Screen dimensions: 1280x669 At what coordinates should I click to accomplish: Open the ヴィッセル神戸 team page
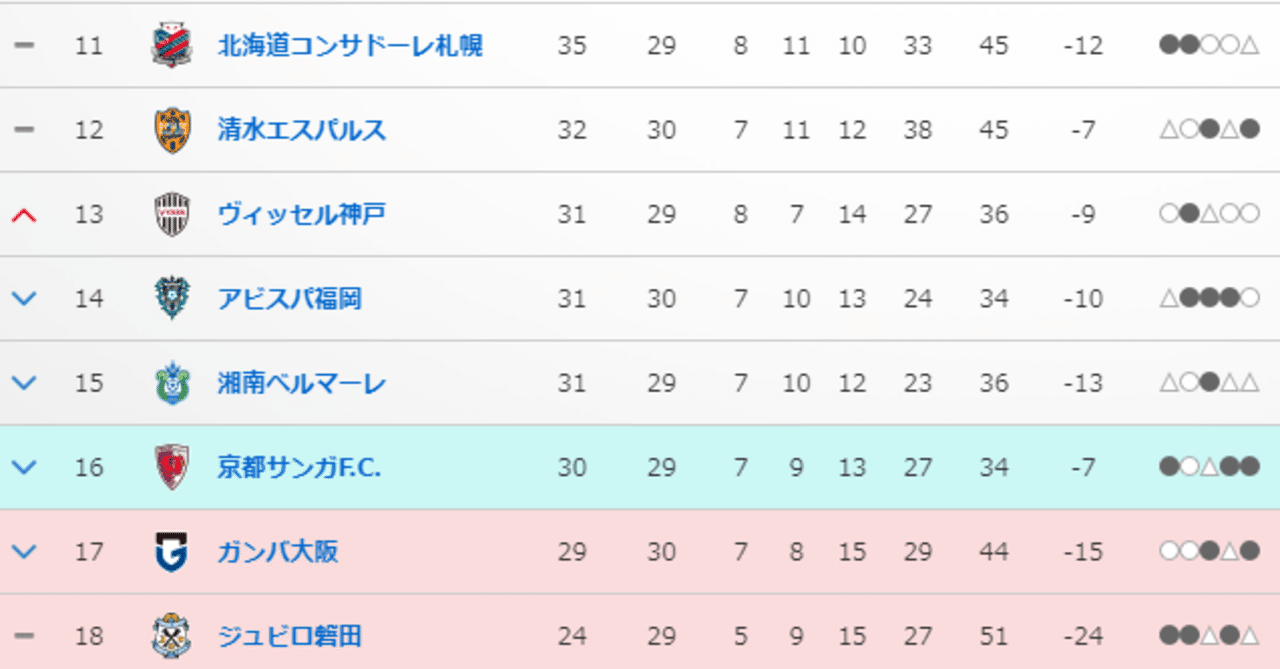[302, 213]
